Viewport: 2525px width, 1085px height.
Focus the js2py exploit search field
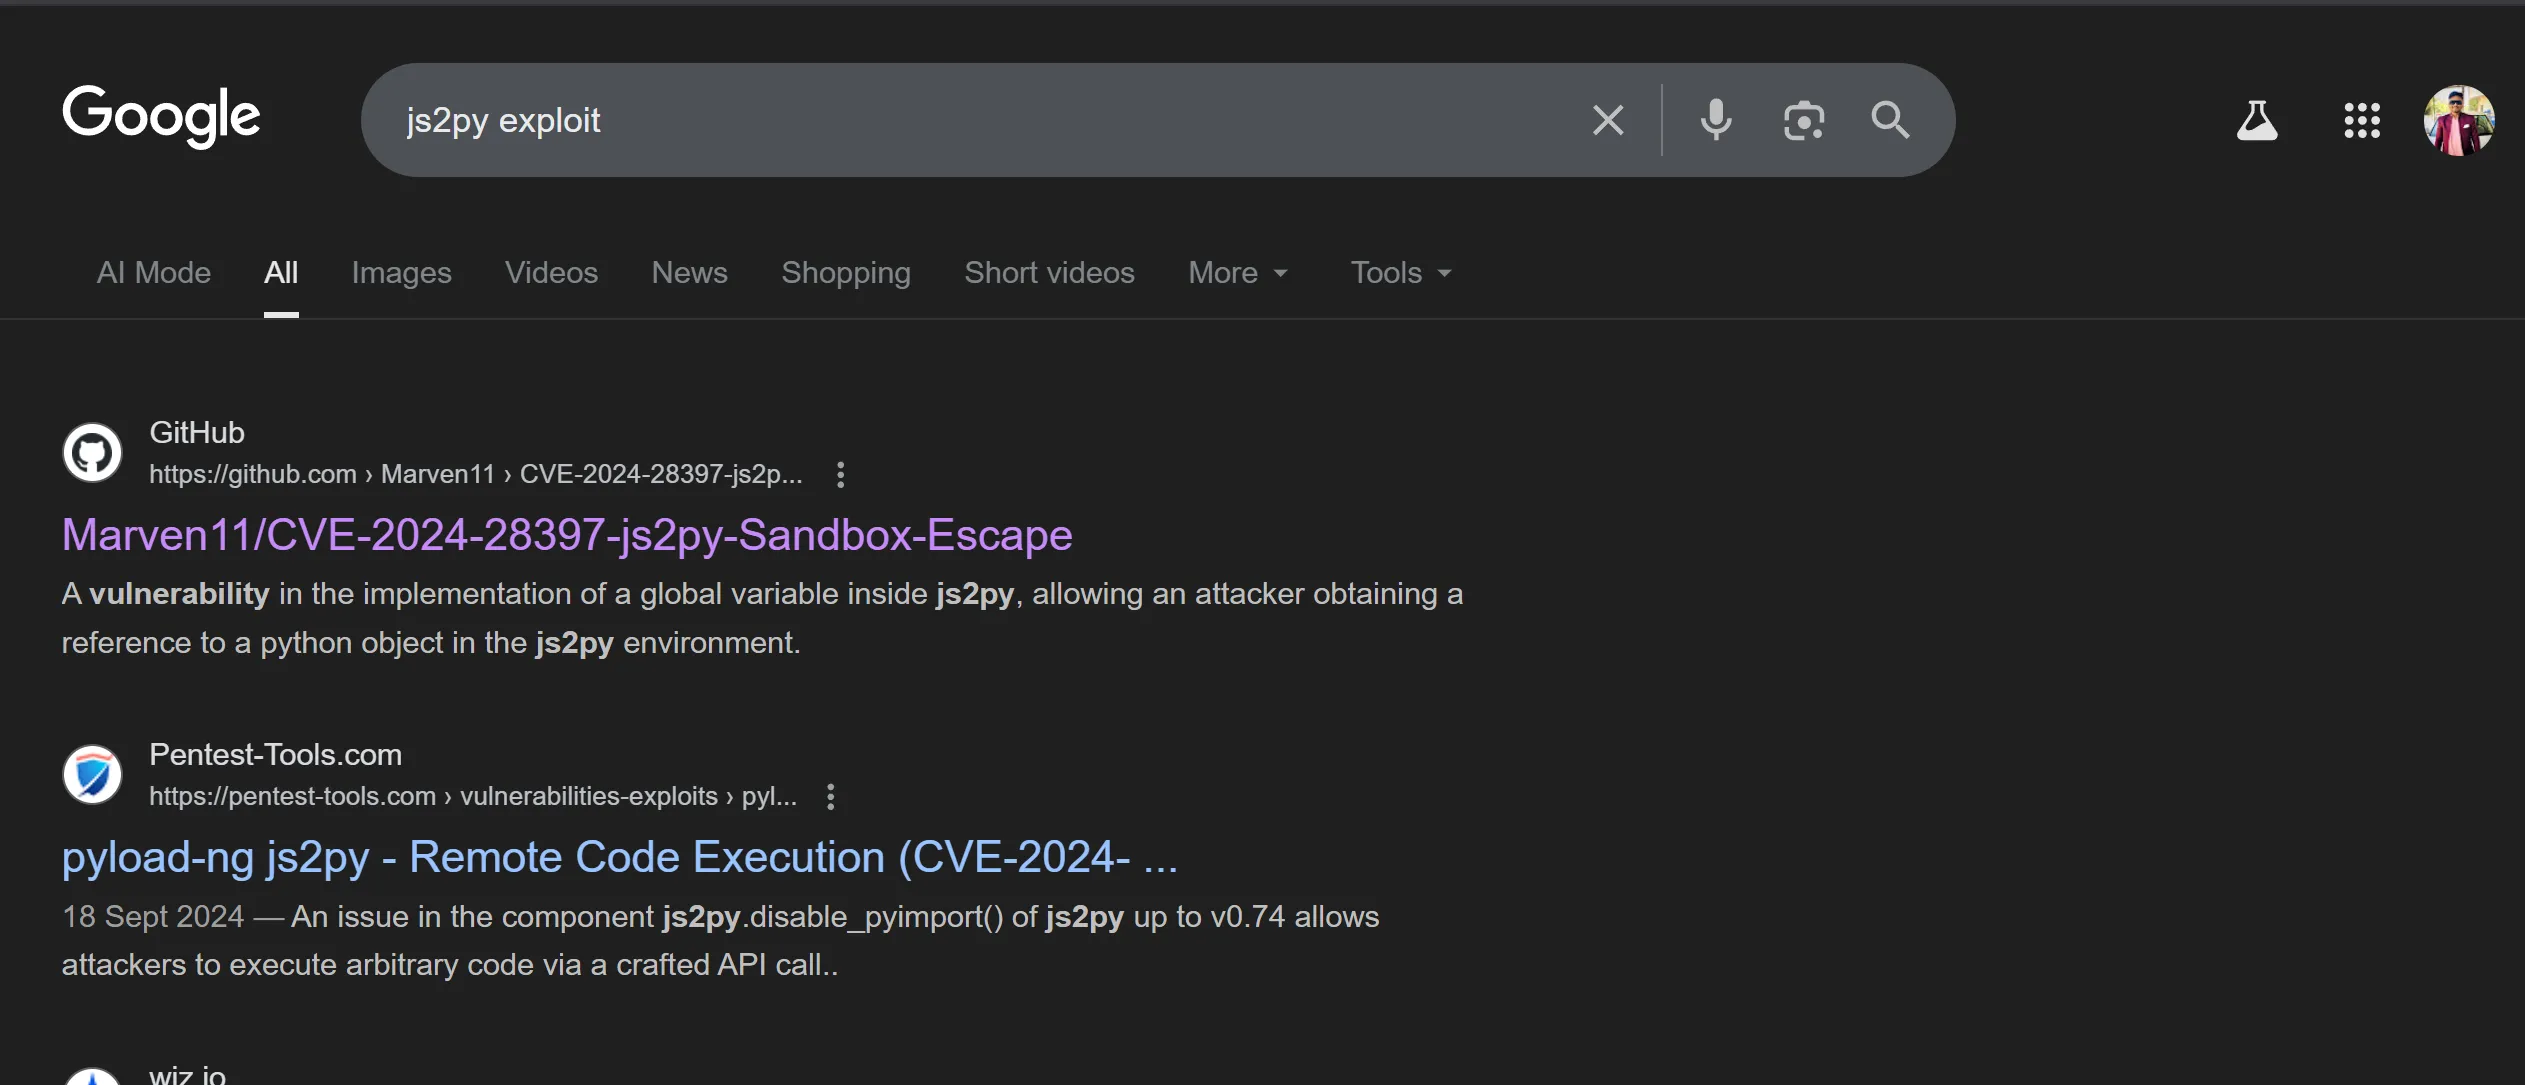(980, 120)
